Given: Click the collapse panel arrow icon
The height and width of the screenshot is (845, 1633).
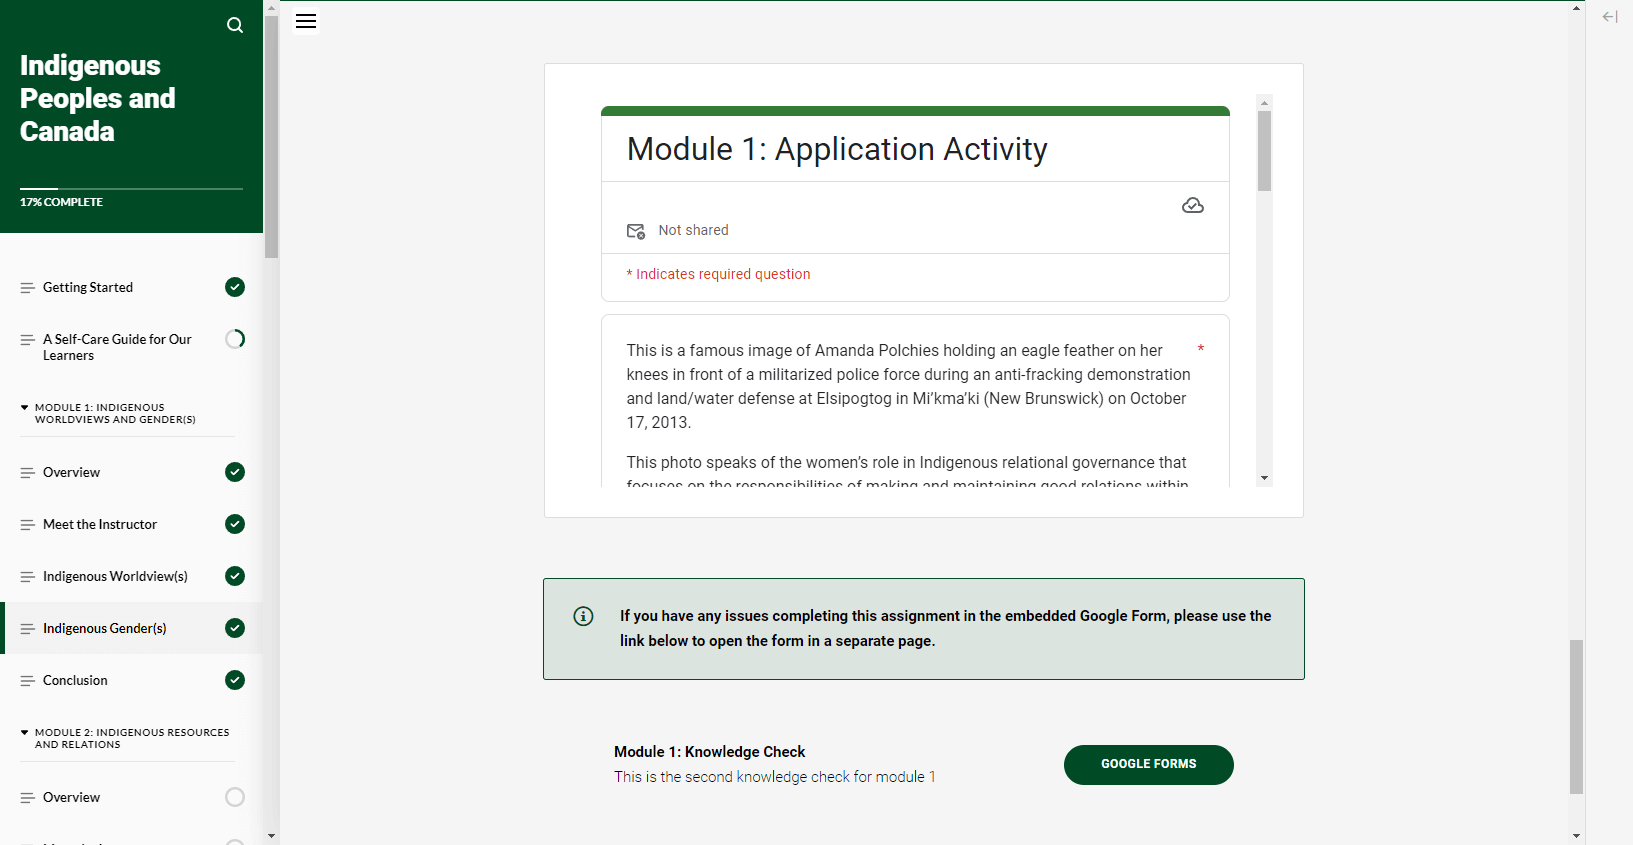Looking at the screenshot, I should 1610,17.
